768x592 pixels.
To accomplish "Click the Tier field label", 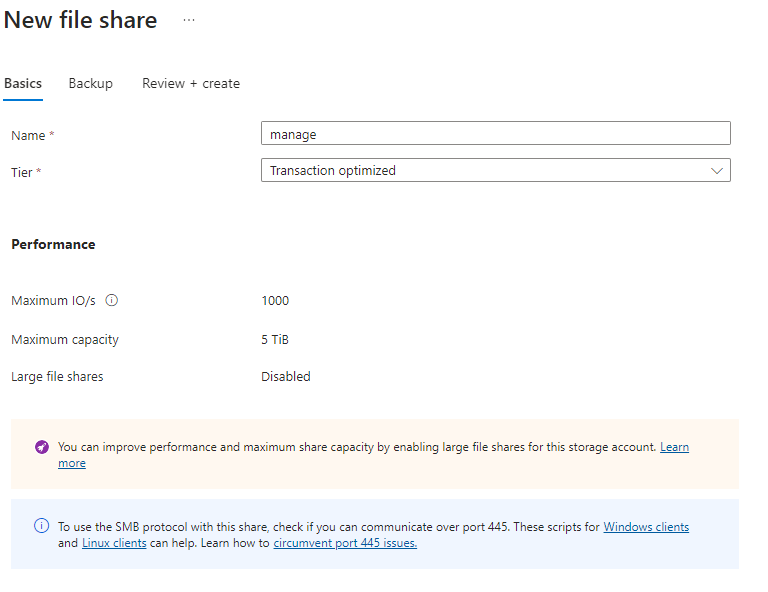I will 24,172.
